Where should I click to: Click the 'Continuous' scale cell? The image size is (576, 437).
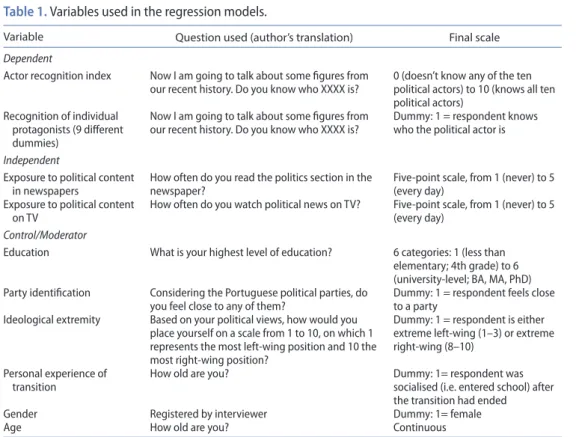[x=420, y=427]
